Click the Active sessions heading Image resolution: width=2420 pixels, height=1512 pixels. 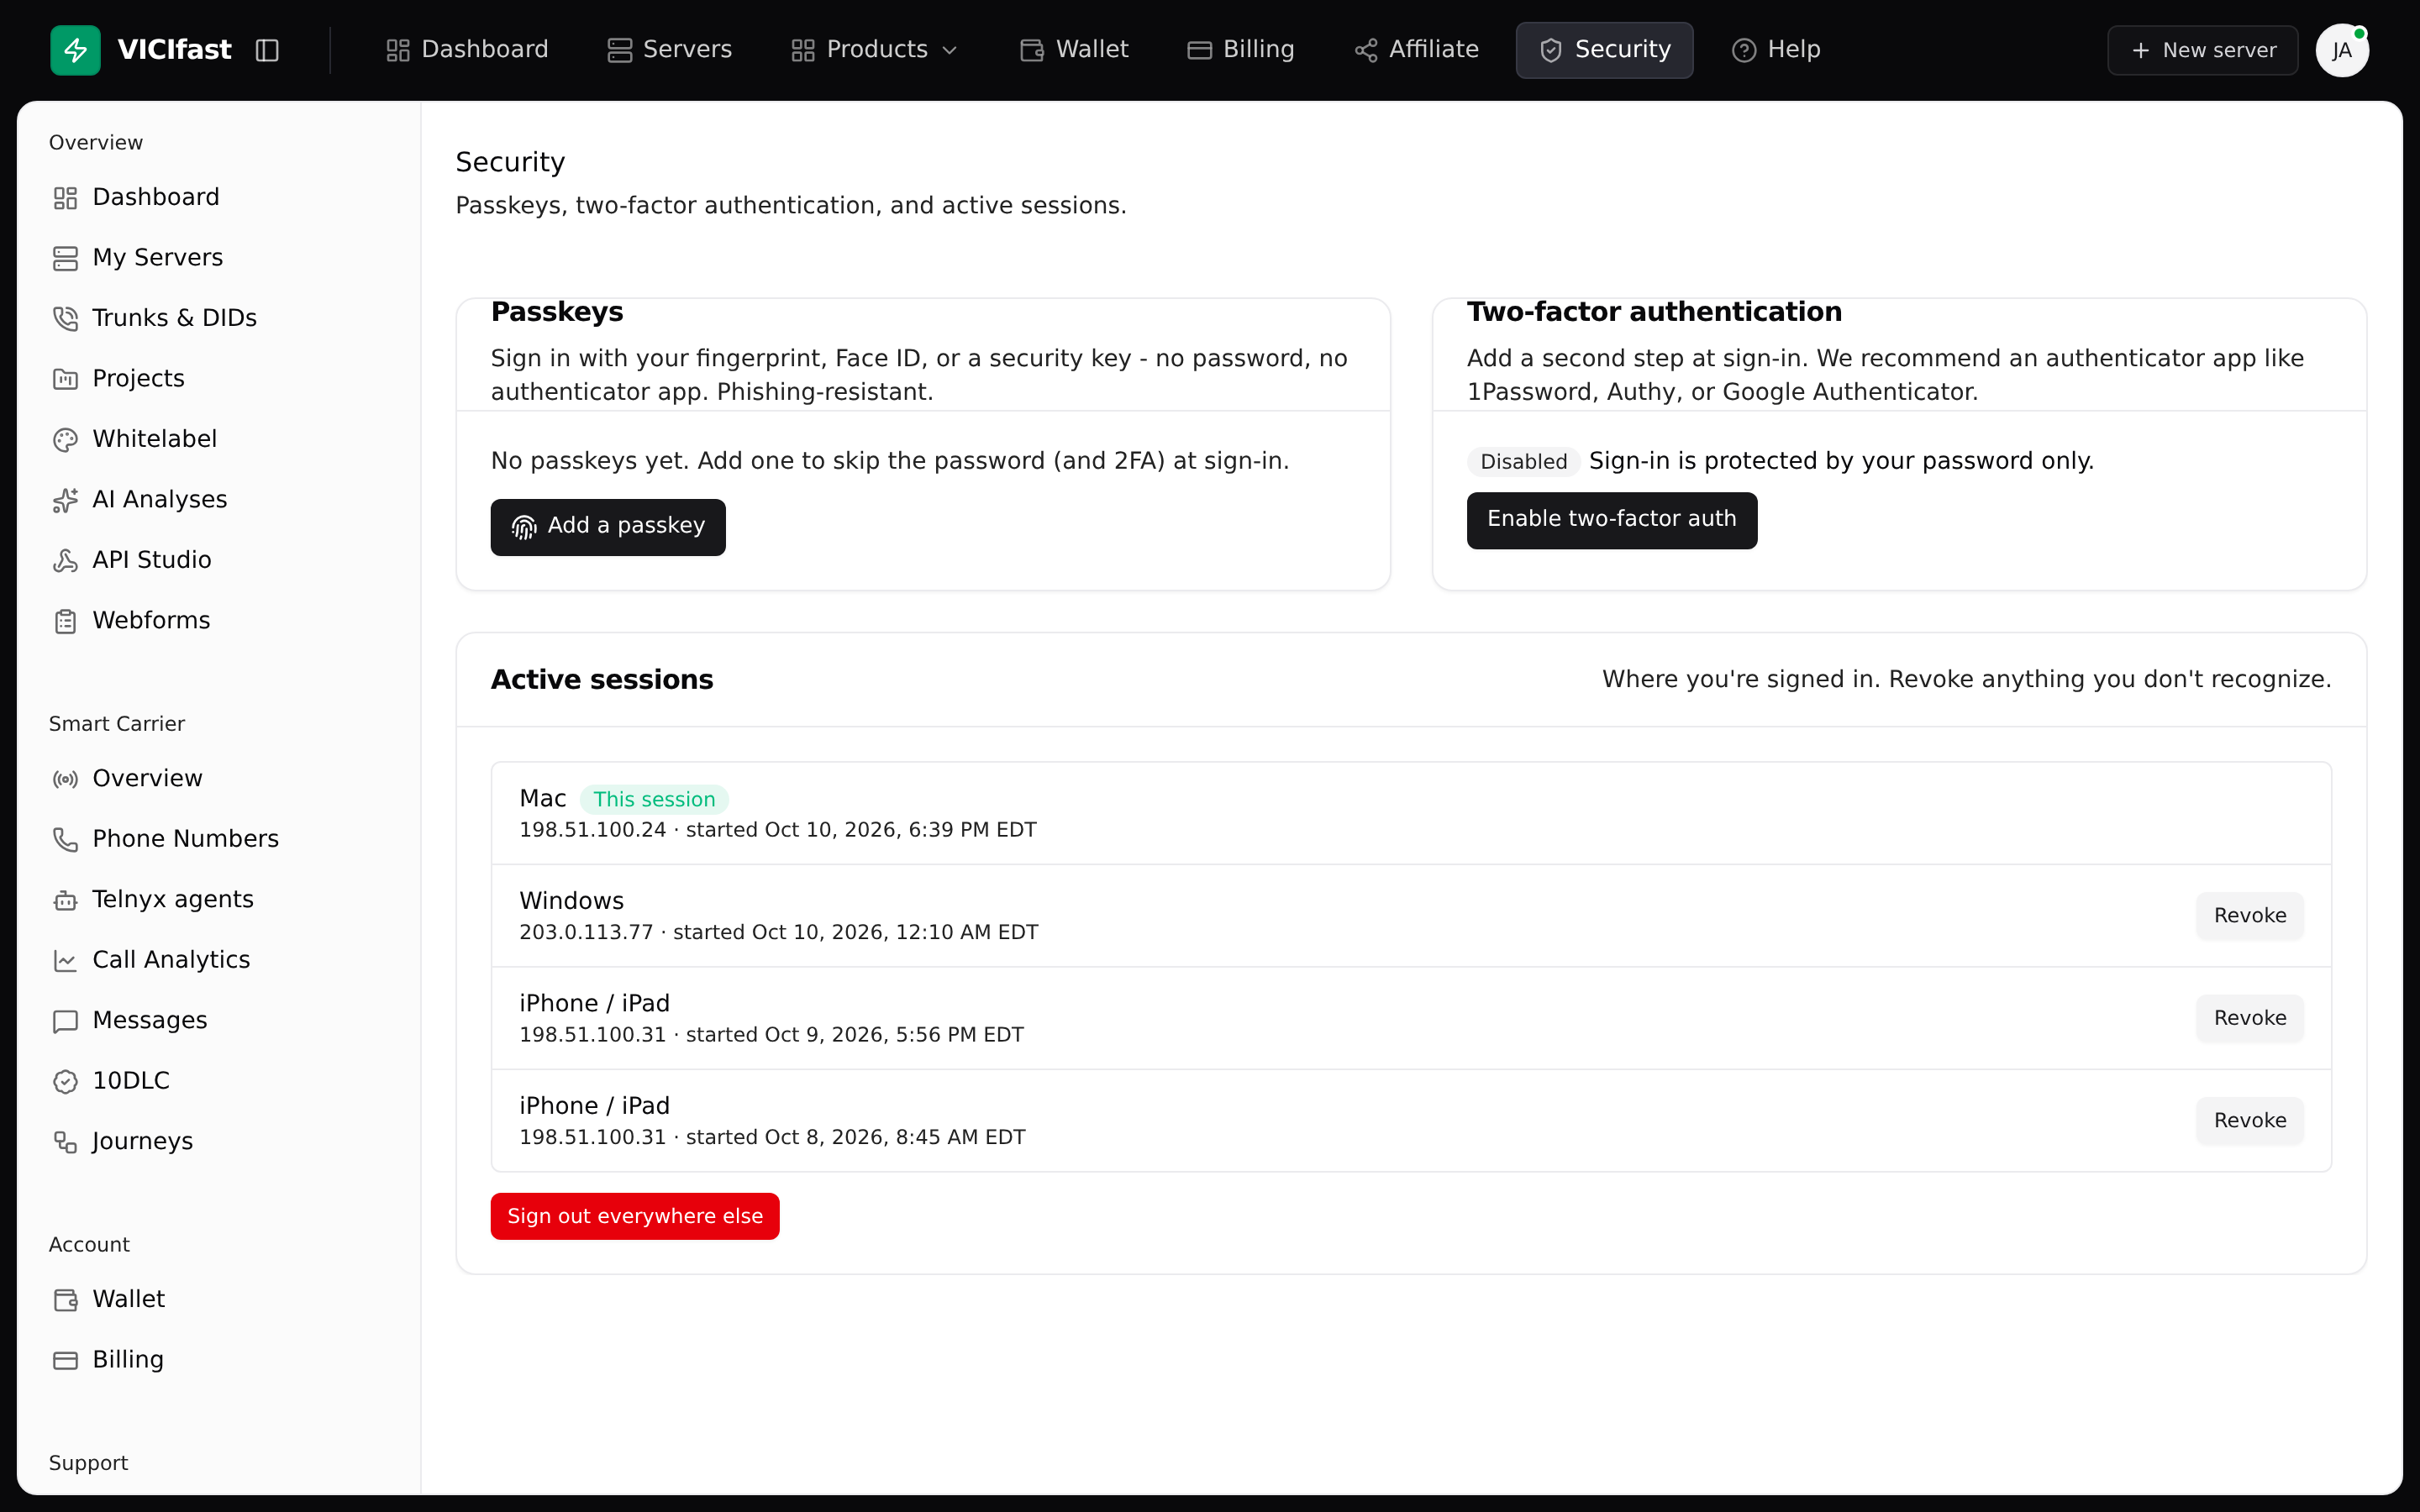coord(602,680)
